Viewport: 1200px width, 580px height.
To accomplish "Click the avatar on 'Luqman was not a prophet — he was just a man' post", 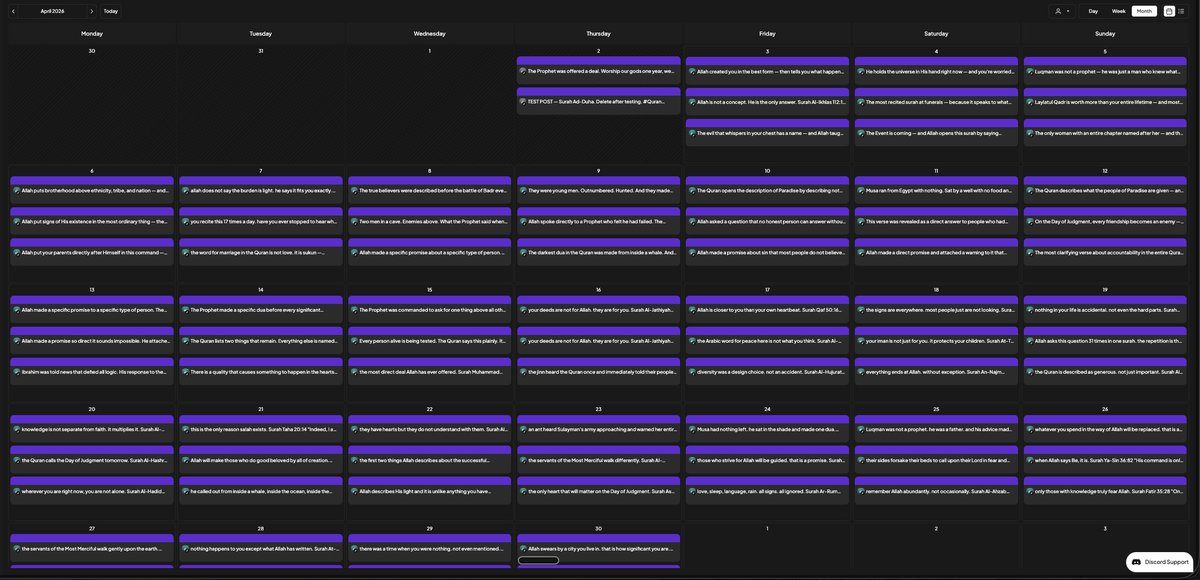I will [1030, 71].
